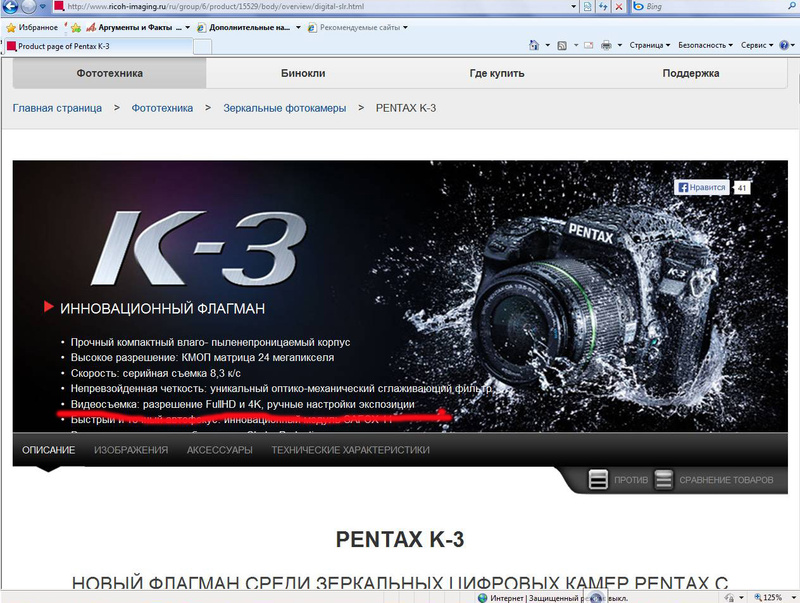Refresh the page with the reload icon
The height and width of the screenshot is (603, 800).
point(604,7)
